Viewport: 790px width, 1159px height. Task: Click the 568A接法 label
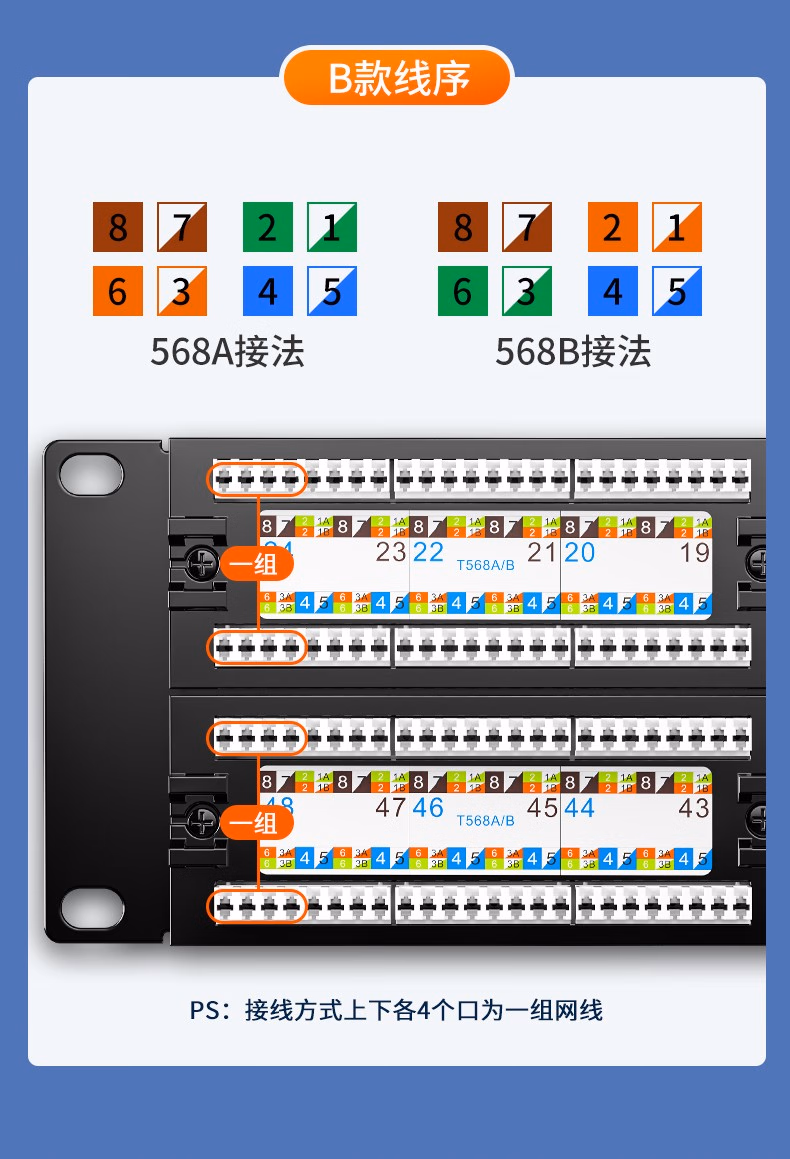tap(227, 351)
